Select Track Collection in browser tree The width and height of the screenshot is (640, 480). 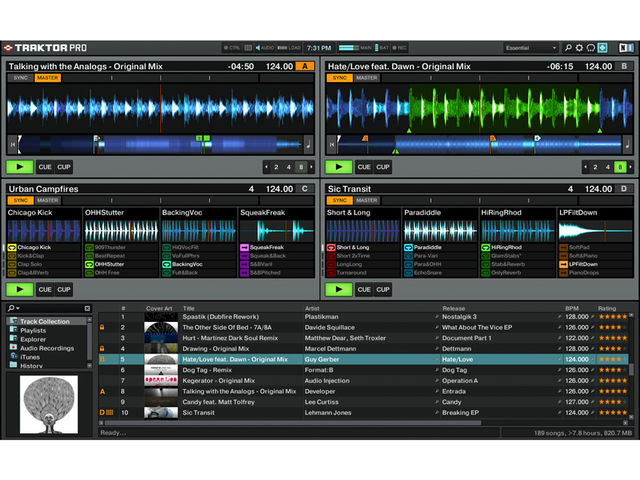45,321
